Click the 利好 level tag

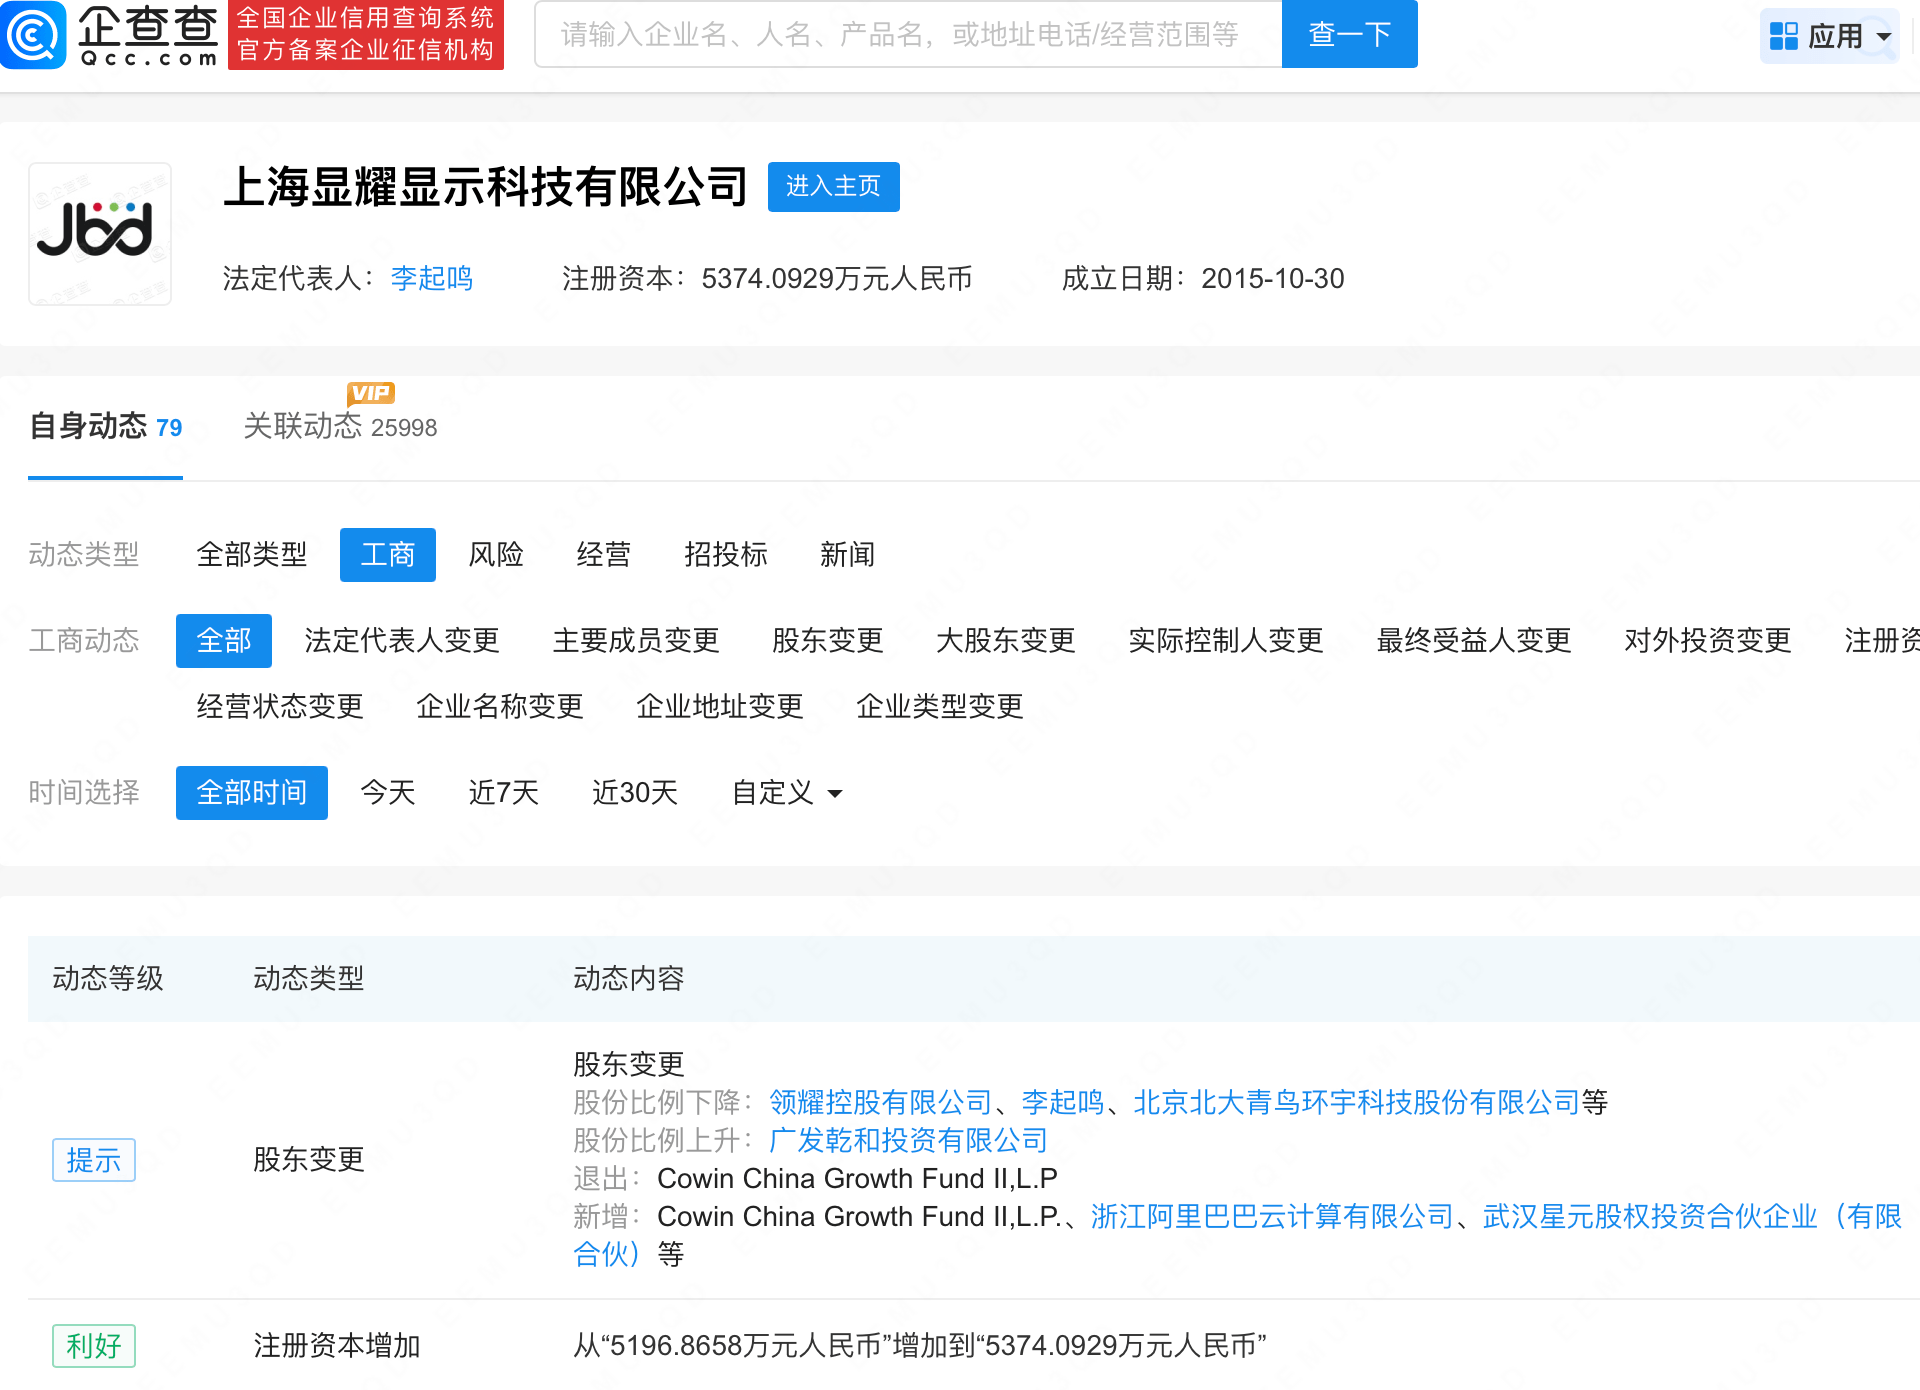pos(93,1346)
